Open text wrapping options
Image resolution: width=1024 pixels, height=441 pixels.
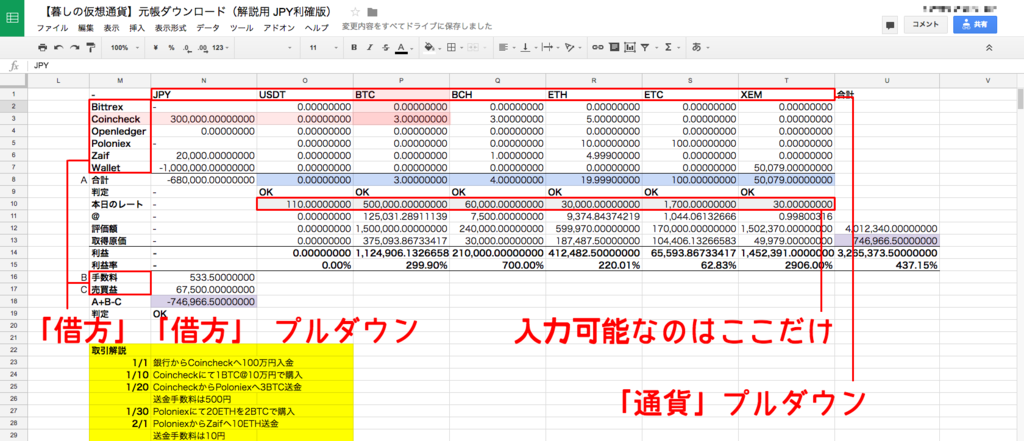coord(549,48)
